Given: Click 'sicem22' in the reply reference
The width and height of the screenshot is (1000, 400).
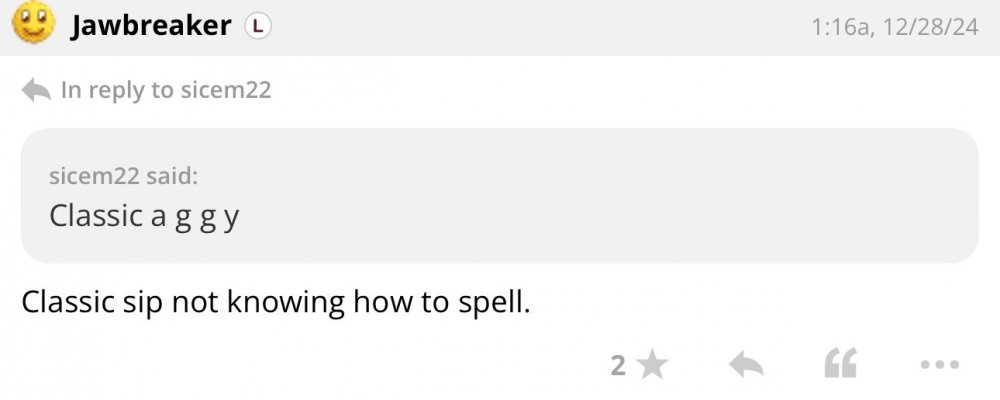Looking at the screenshot, I should pyautogui.click(x=225, y=90).
